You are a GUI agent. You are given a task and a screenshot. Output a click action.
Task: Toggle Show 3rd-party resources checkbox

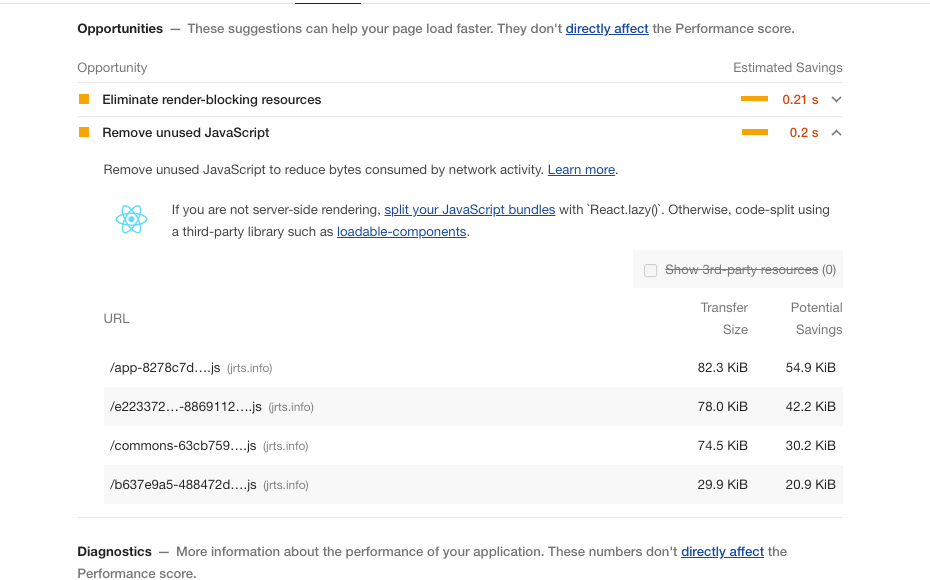(x=651, y=270)
